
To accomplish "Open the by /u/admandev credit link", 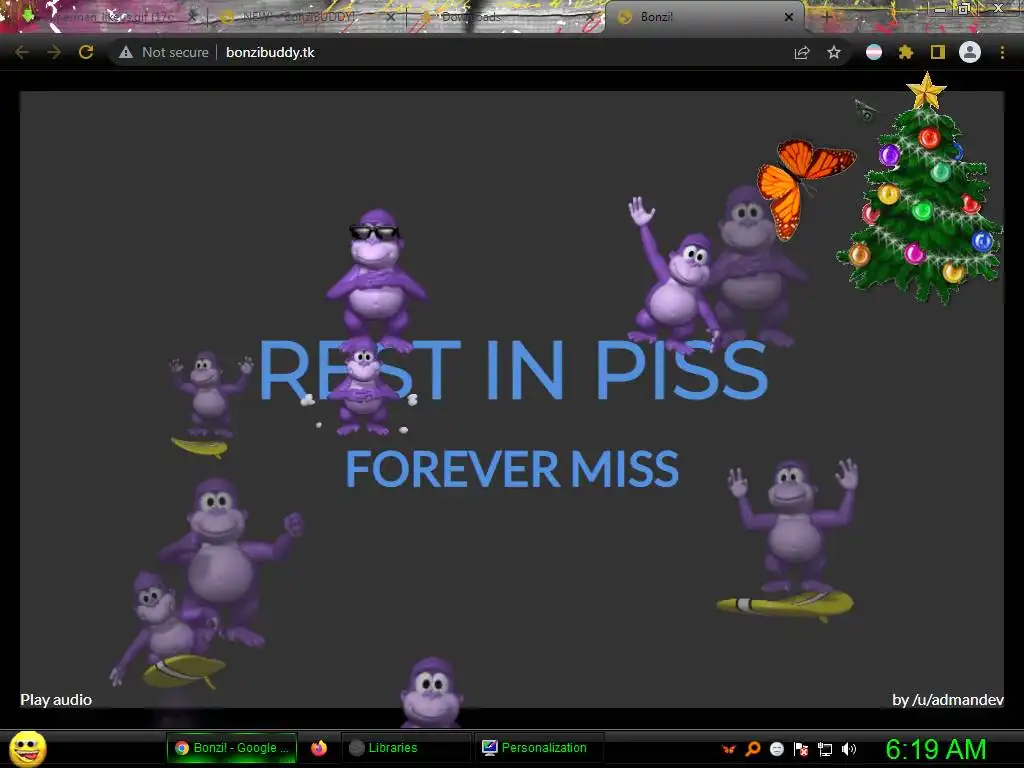I will pyautogui.click(x=948, y=699).
